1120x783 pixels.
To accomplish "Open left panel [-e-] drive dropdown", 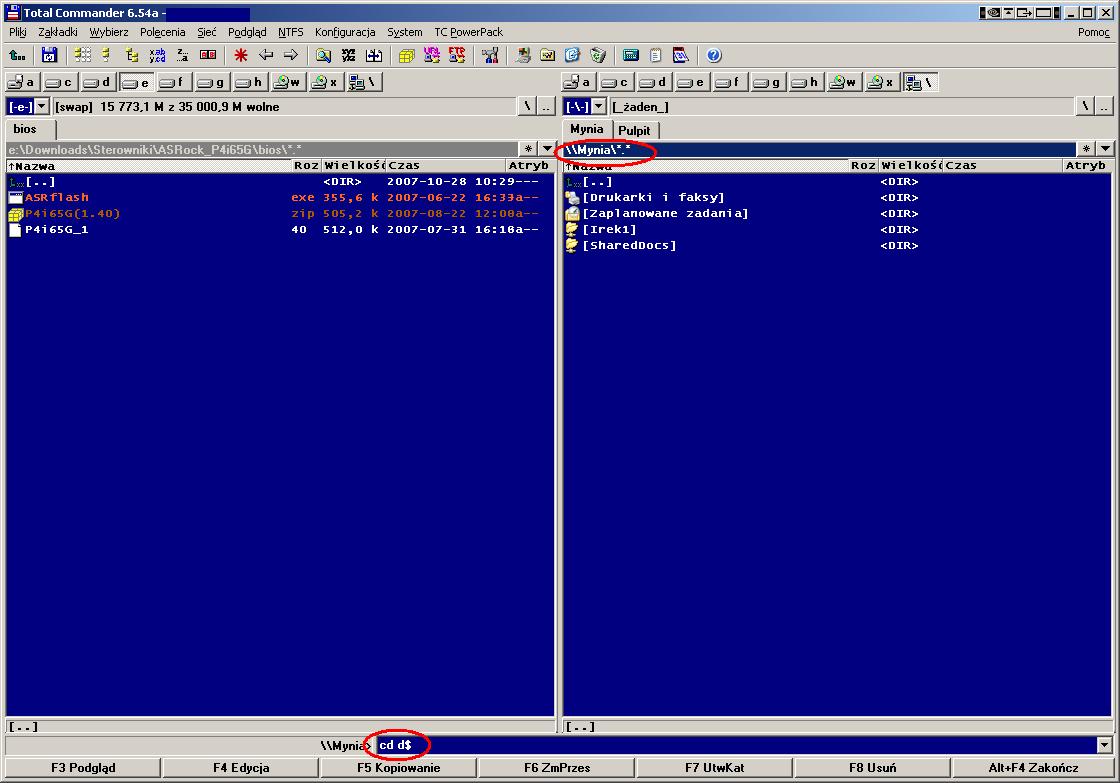I will 42,106.
